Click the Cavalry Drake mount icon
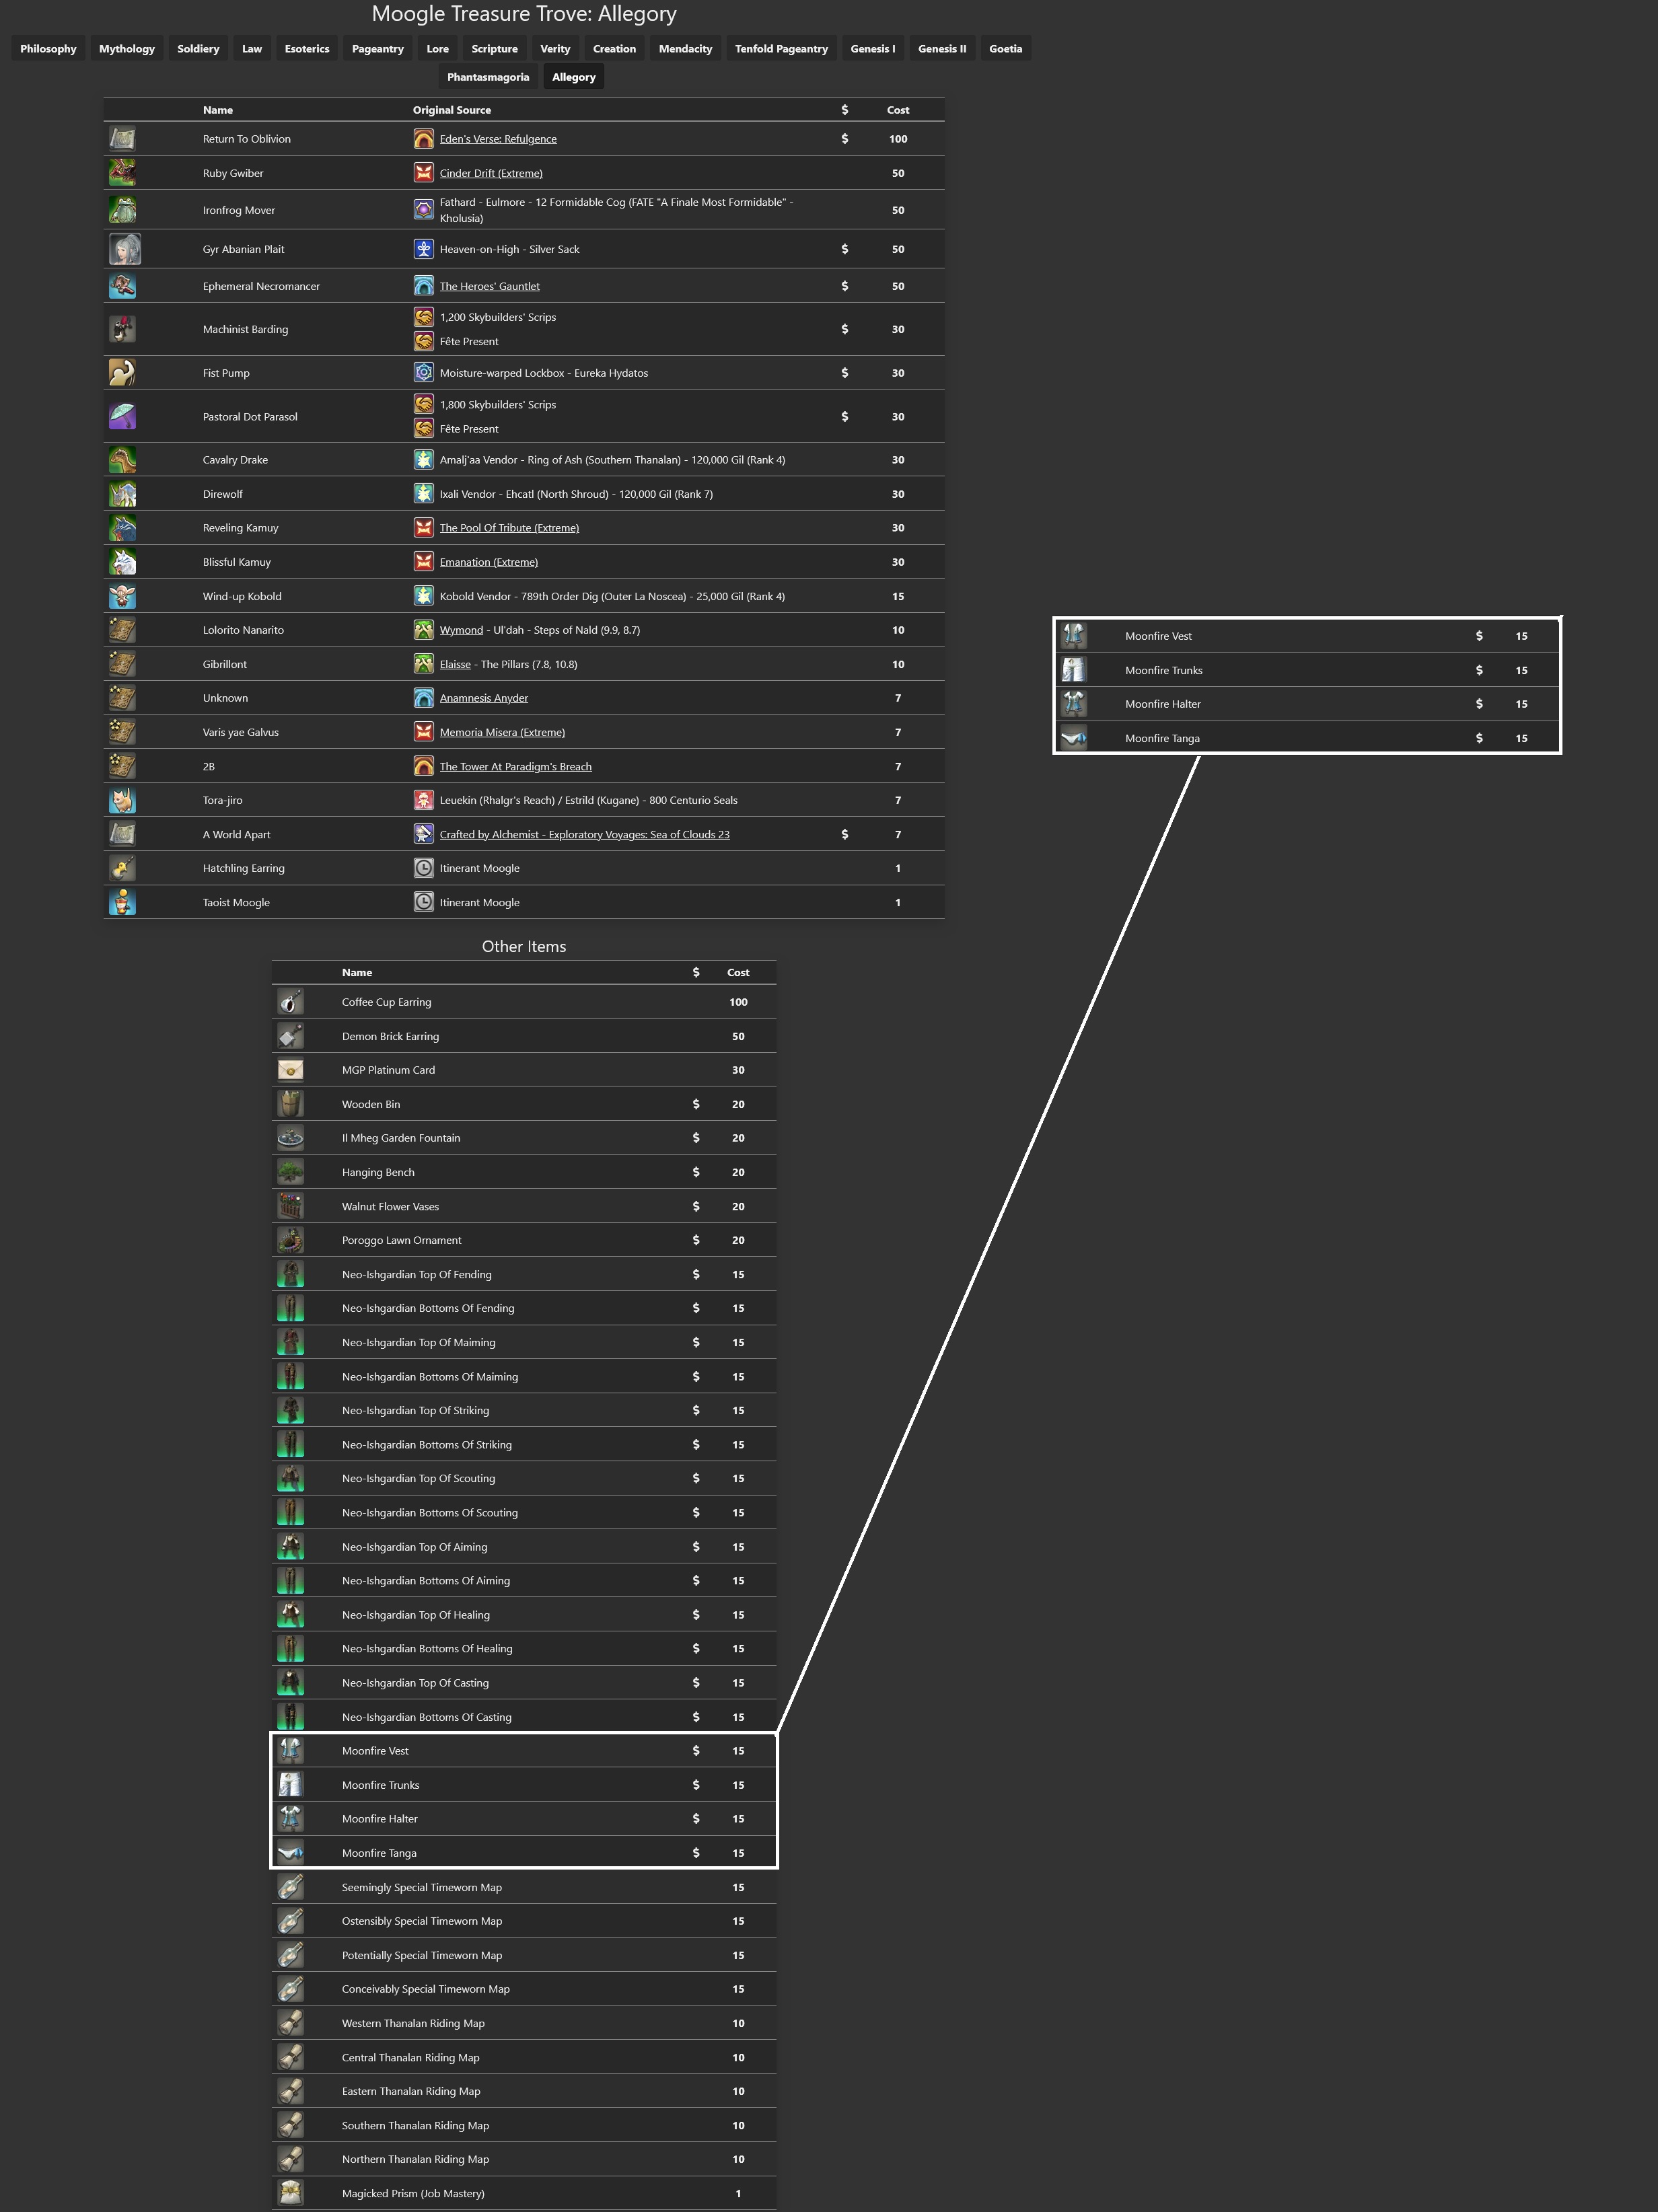The height and width of the screenshot is (2212, 1658). 122,460
